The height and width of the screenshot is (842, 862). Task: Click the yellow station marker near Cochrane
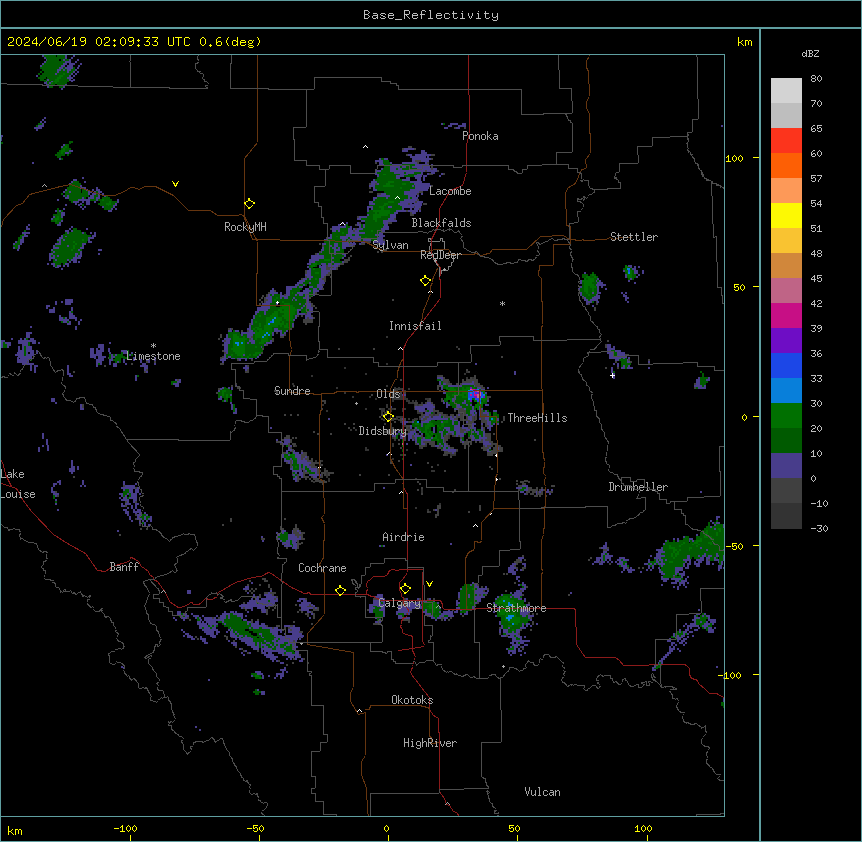pyautogui.click(x=340, y=590)
